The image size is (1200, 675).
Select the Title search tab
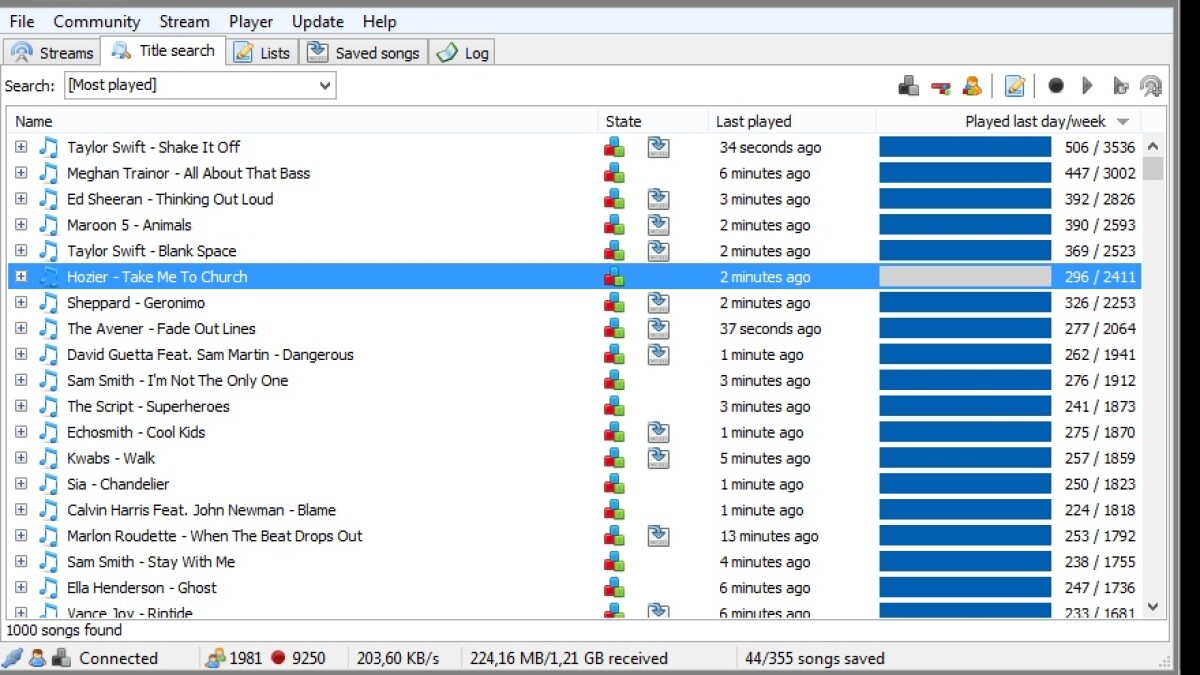coord(164,51)
